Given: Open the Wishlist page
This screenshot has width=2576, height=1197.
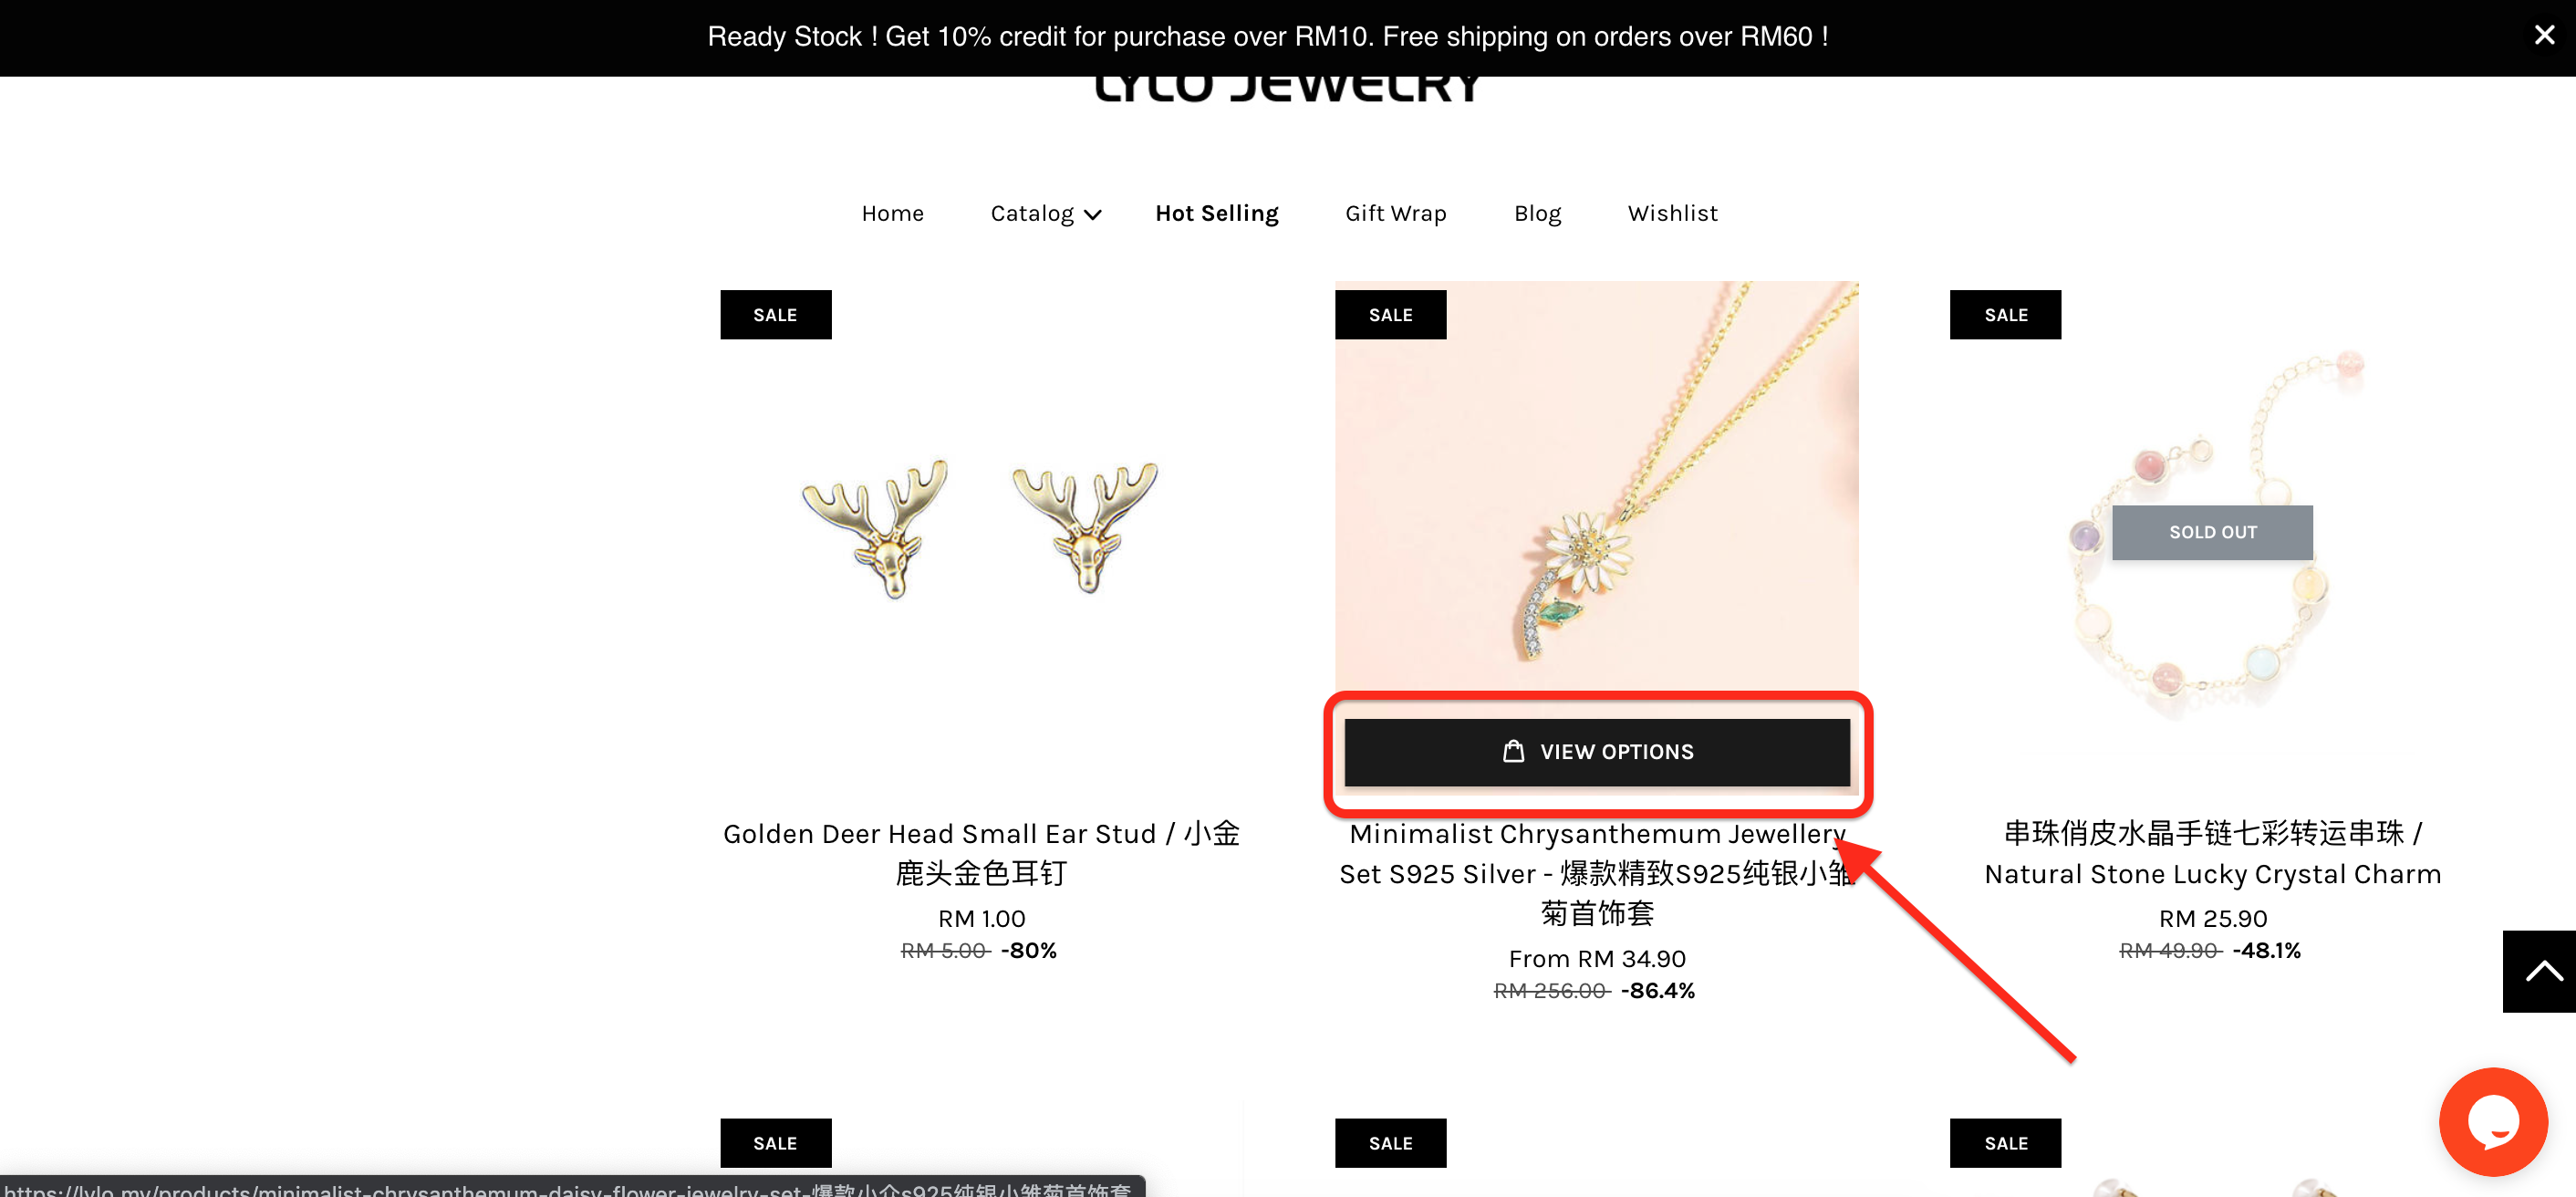Looking at the screenshot, I should click(1672, 213).
